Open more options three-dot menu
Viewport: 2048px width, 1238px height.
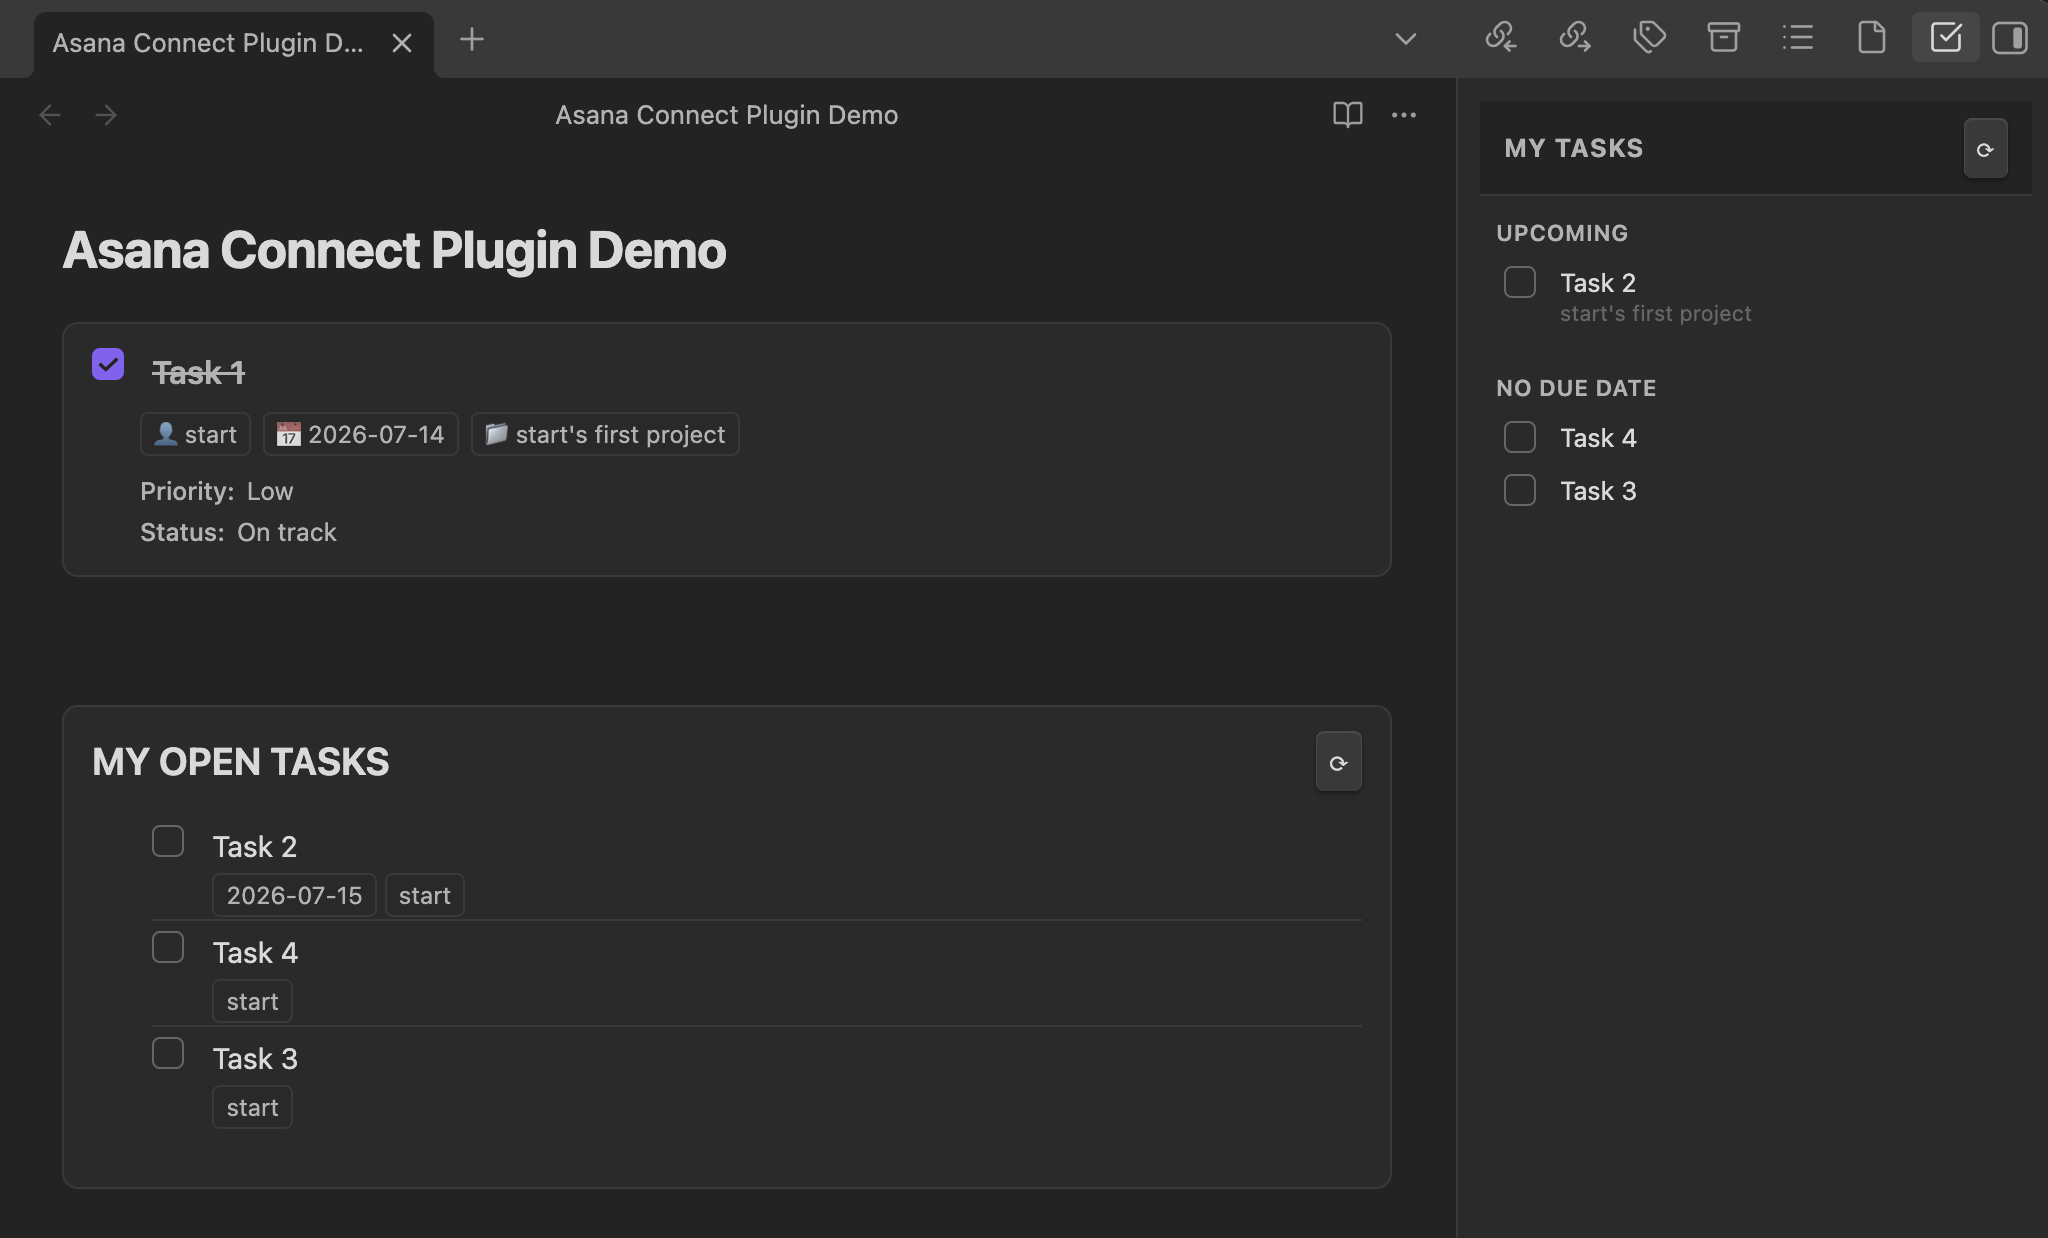1403,115
